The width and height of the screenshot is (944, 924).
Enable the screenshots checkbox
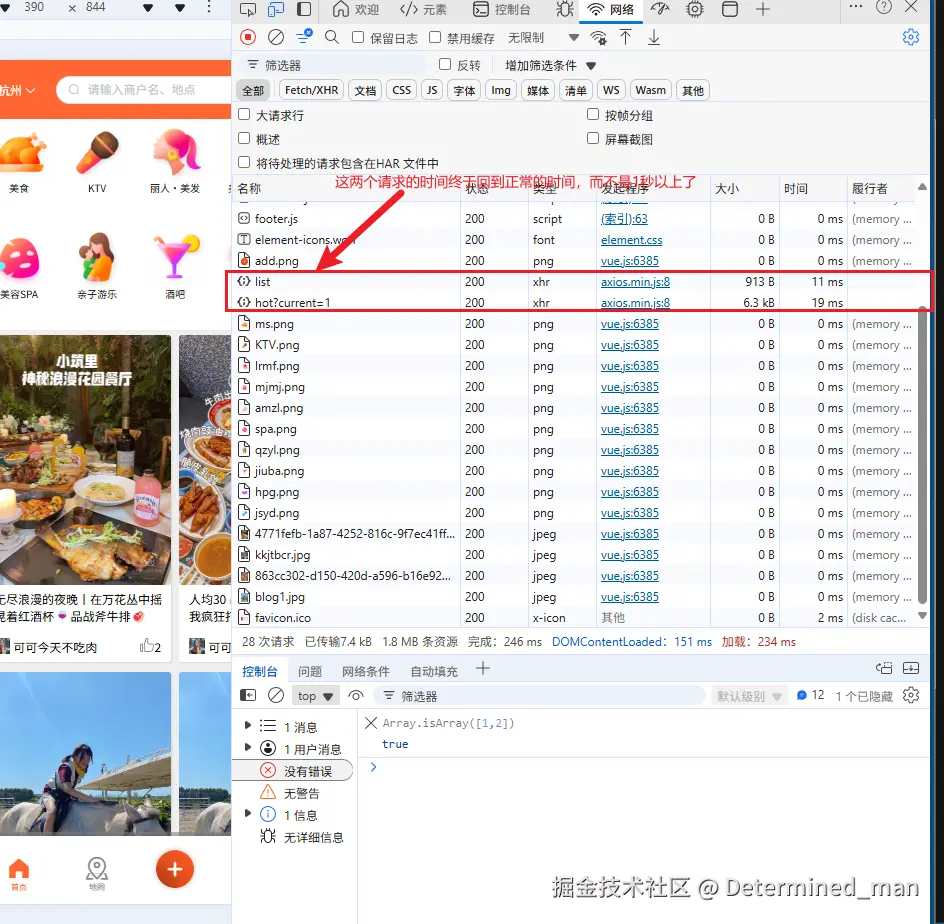593,138
